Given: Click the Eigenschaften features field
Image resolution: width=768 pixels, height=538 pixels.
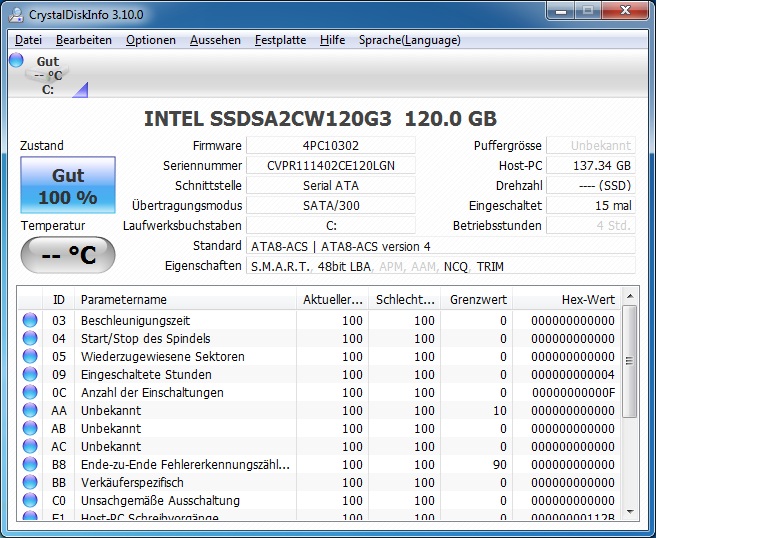Looking at the screenshot, I should 441,266.
